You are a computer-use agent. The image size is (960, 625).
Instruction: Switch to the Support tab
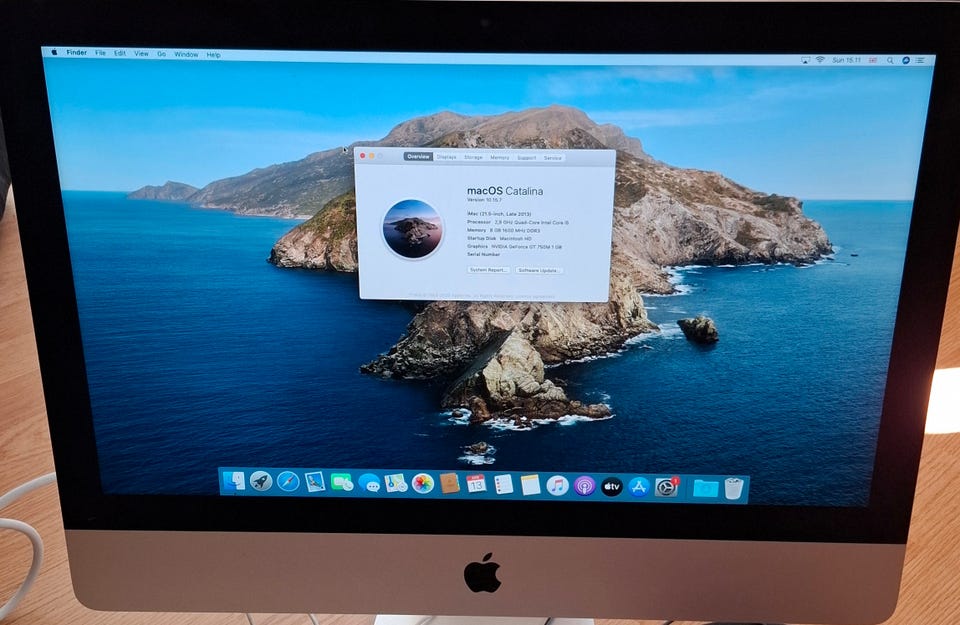point(527,158)
